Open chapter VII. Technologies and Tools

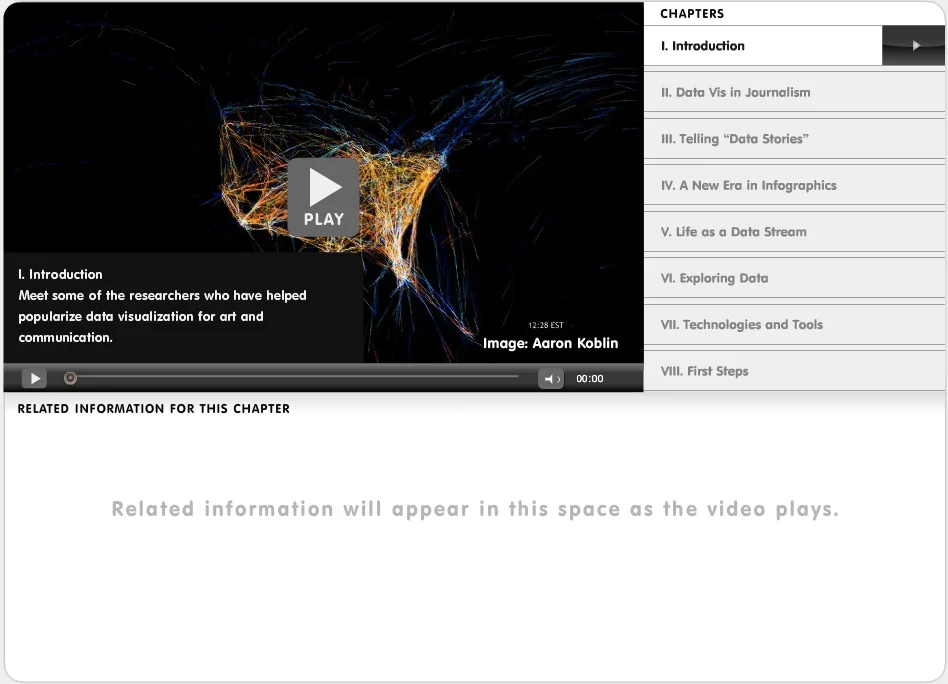794,325
